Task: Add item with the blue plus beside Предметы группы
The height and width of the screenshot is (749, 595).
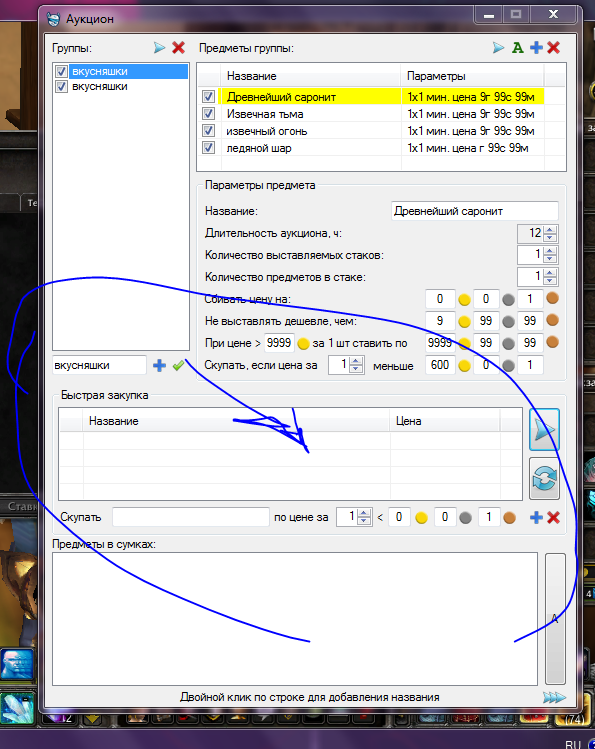Action: (x=536, y=47)
